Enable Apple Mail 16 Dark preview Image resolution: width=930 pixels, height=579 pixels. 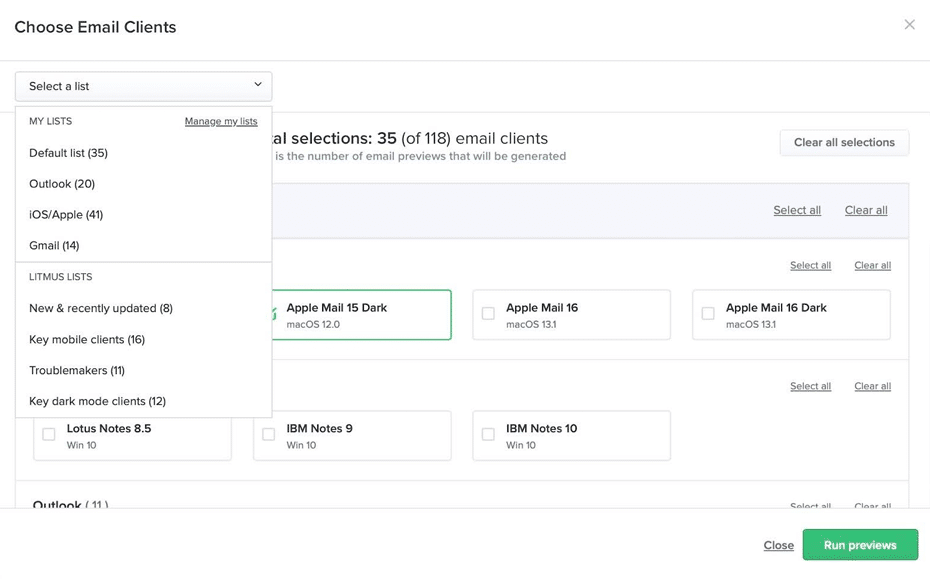(x=707, y=313)
